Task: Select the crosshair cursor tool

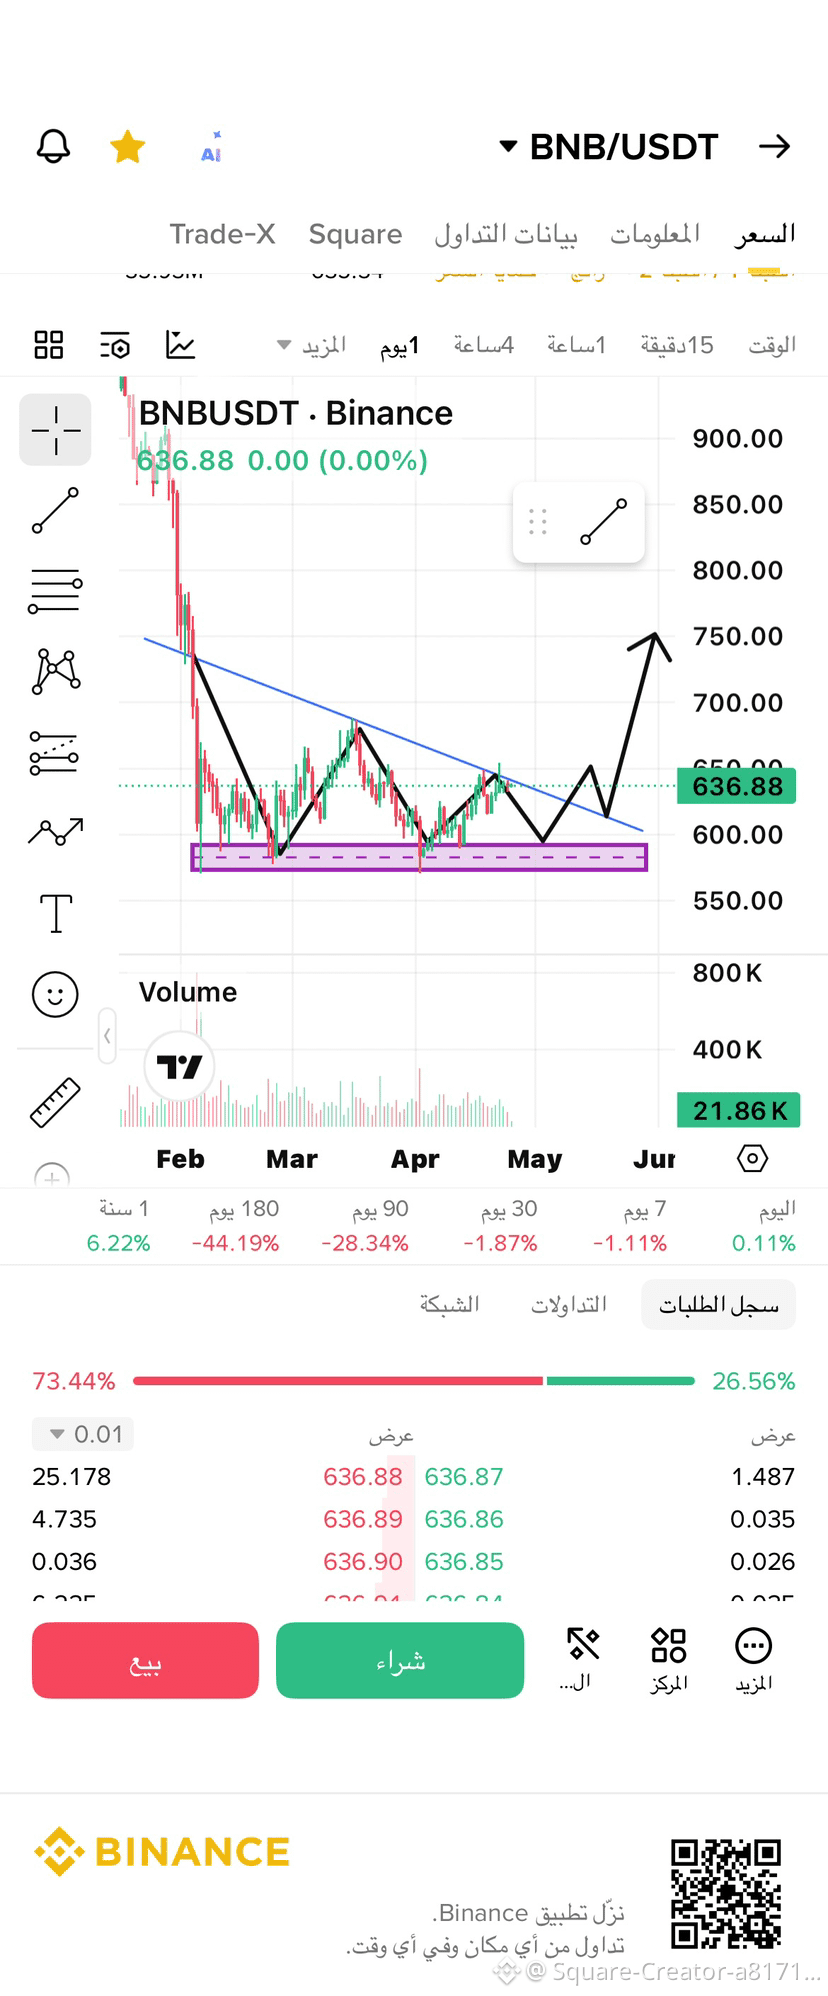Action: (x=55, y=430)
